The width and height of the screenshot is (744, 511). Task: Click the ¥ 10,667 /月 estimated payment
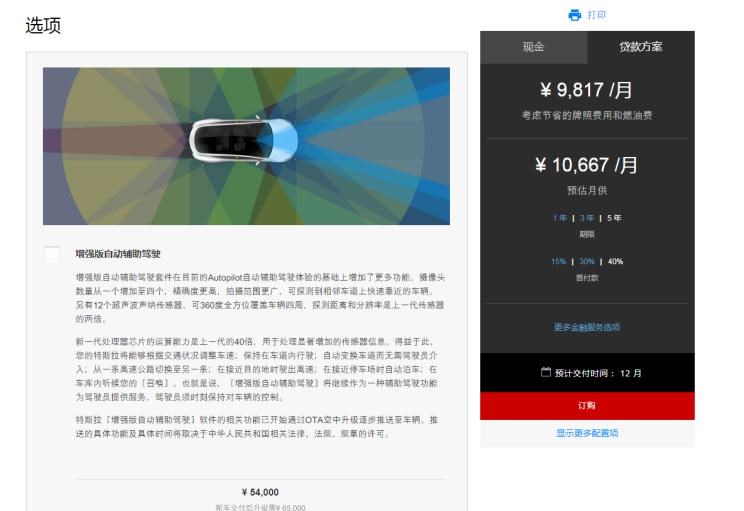pyautogui.click(x=586, y=165)
